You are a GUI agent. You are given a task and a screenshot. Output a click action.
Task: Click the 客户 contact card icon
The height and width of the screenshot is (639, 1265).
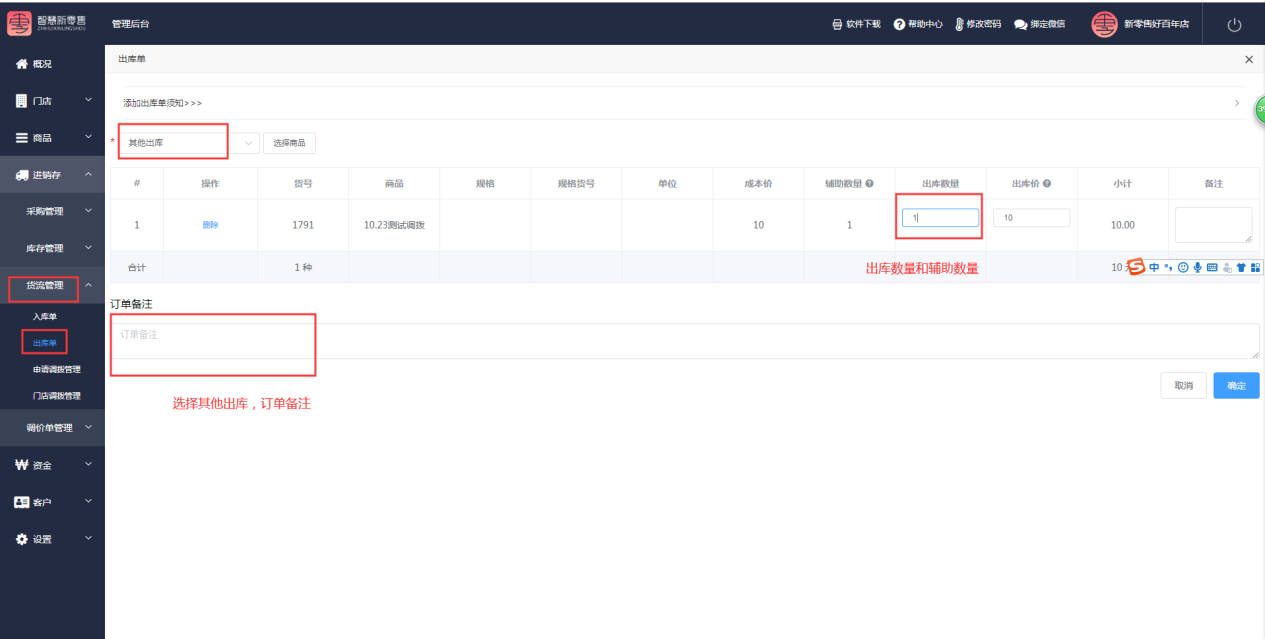(x=21, y=502)
